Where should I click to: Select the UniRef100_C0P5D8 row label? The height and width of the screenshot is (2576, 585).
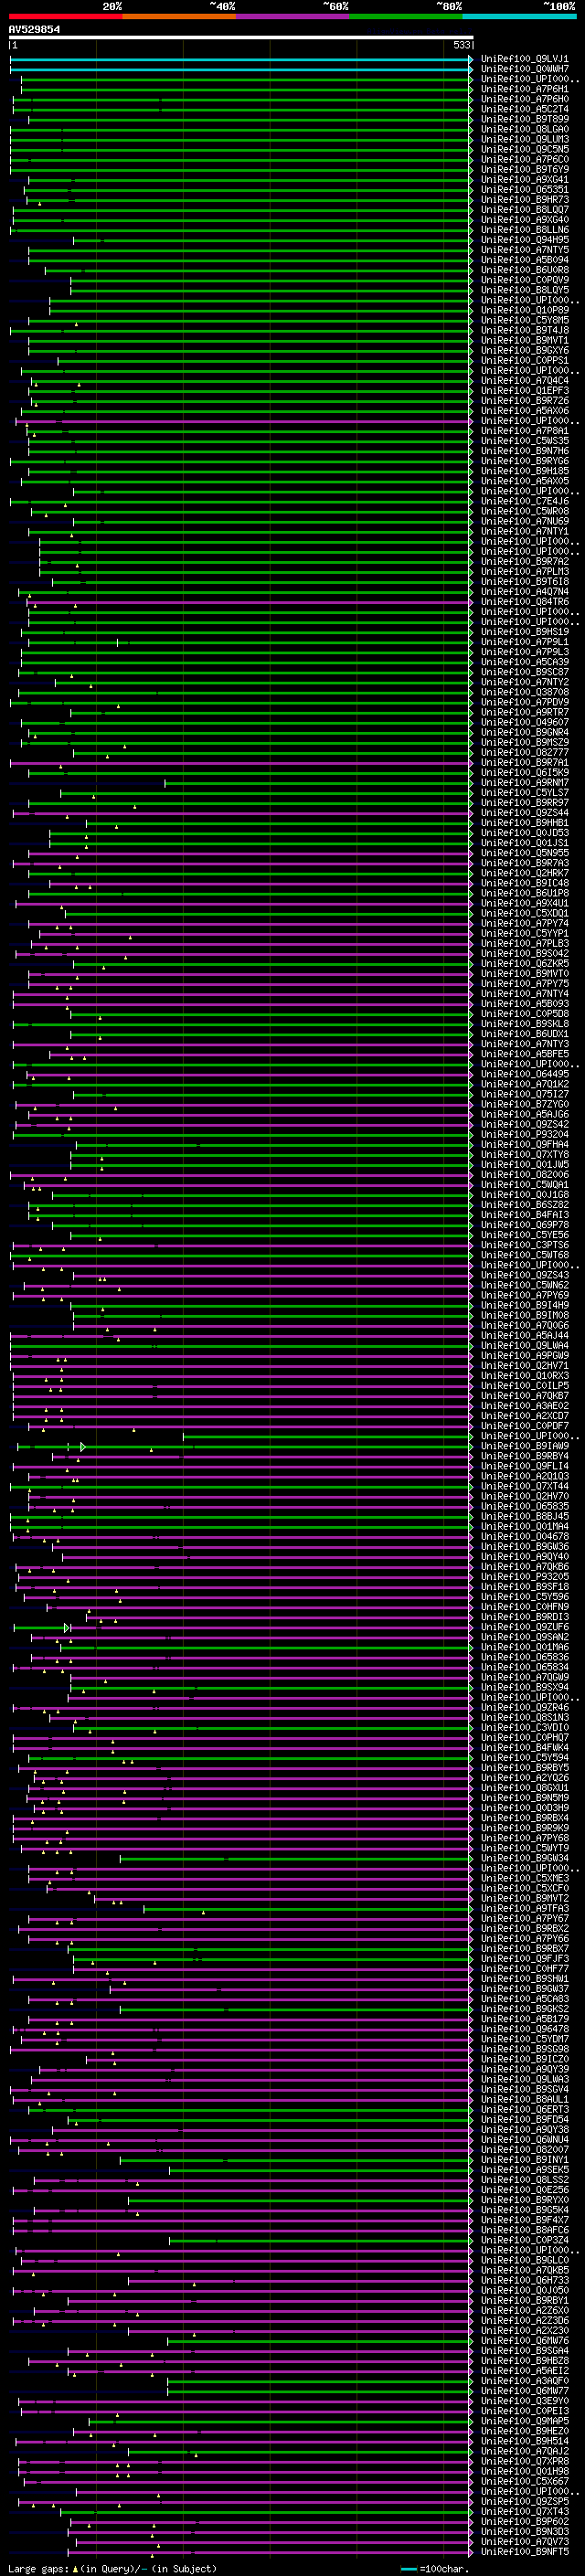pos(525,1013)
